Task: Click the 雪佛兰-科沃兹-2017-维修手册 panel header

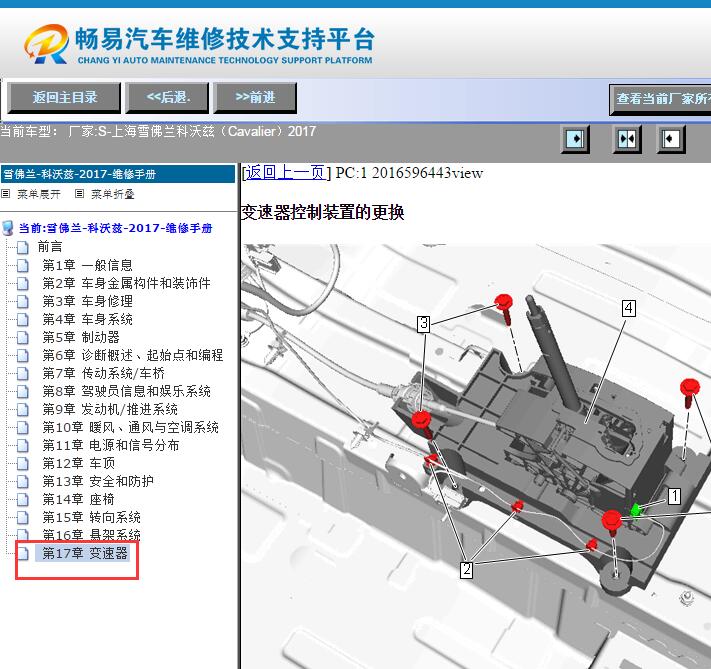Action: click(x=118, y=174)
